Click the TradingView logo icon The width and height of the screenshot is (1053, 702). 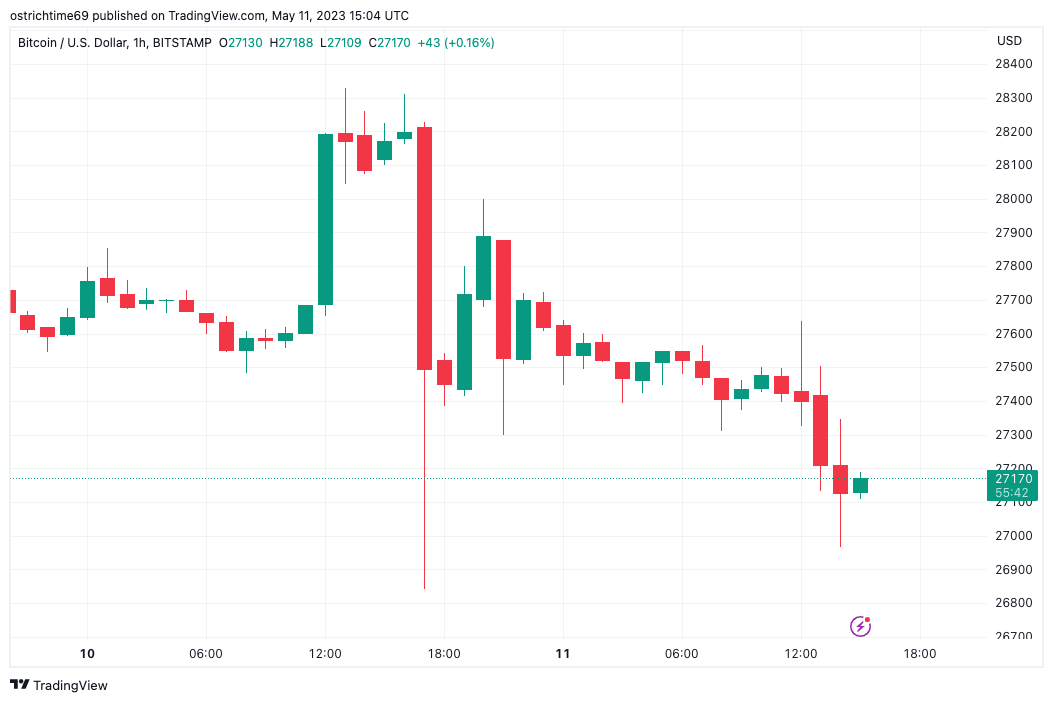pos(19,685)
